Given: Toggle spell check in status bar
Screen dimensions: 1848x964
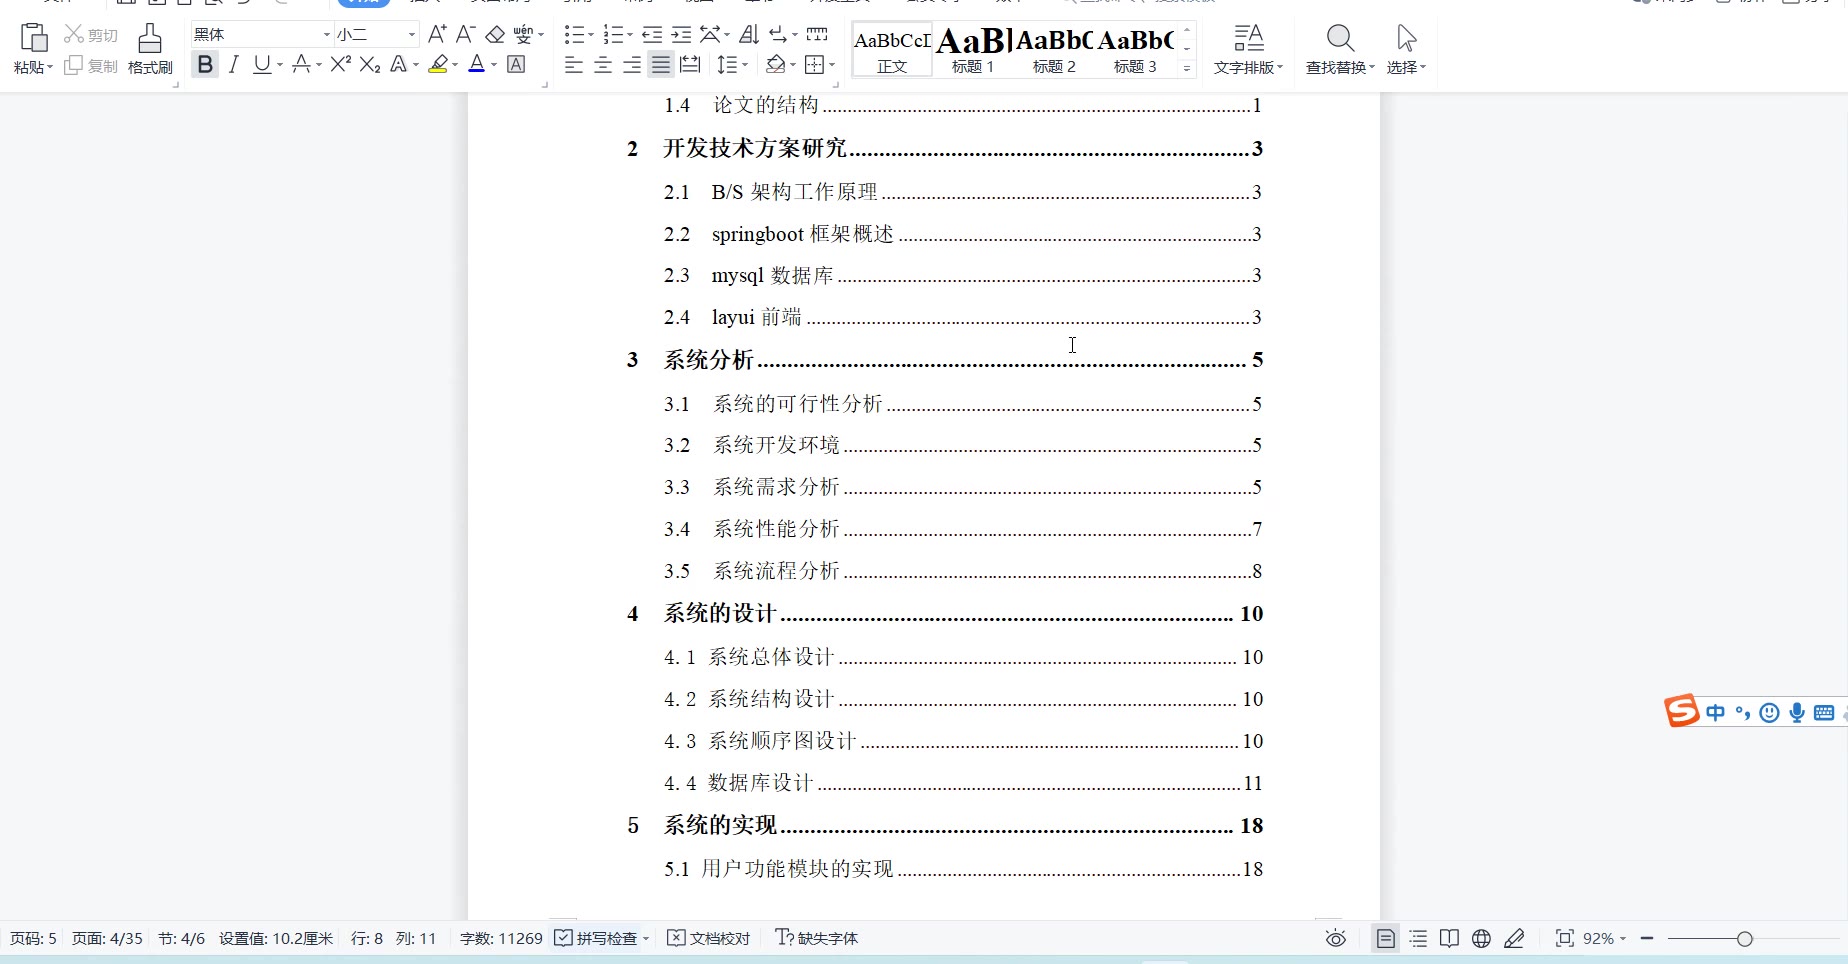Looking at the screenshot, I should 597,938.
